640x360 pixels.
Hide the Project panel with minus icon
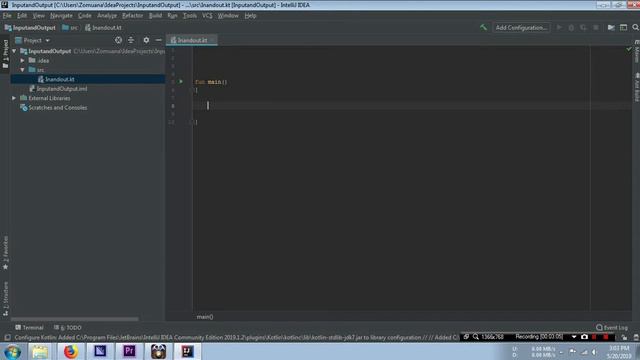pos(158,40)
